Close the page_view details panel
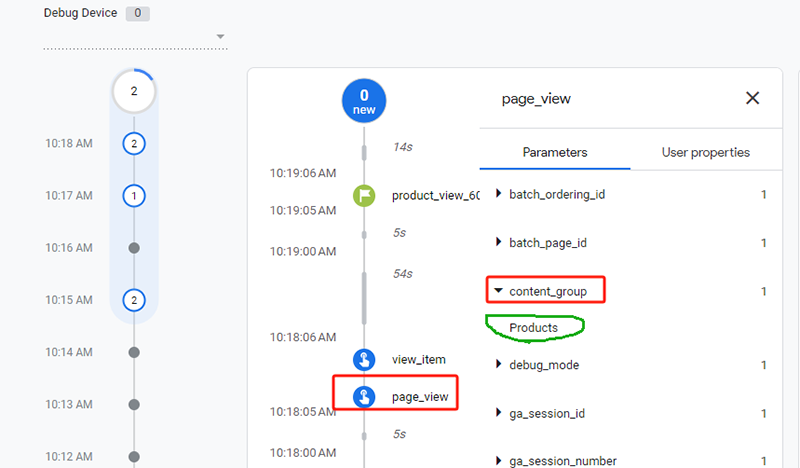800x468 pixels. pos(753,98)
